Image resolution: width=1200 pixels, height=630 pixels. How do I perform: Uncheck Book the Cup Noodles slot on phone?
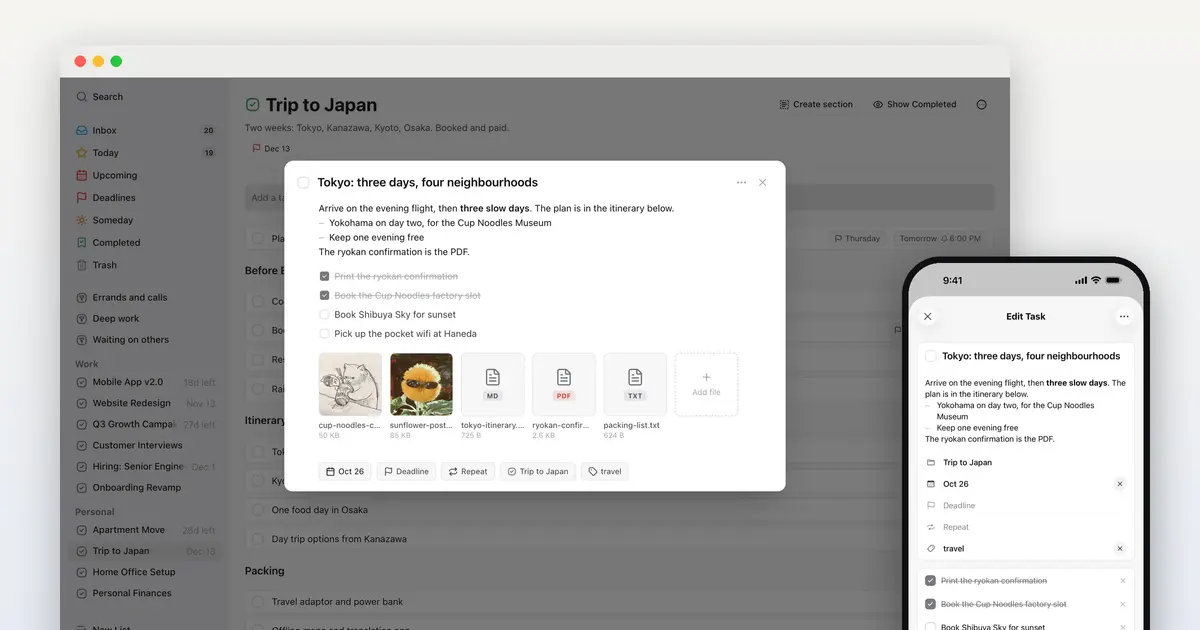tap(931, 604)
